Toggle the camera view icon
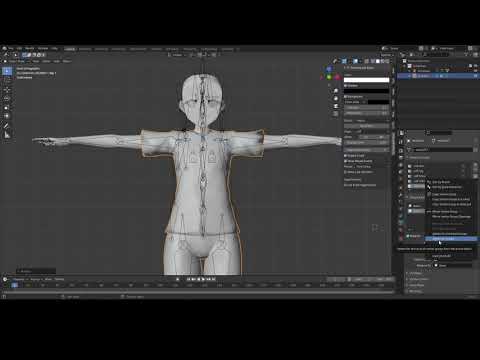This screenshot has height=360, width=480. 336,106
